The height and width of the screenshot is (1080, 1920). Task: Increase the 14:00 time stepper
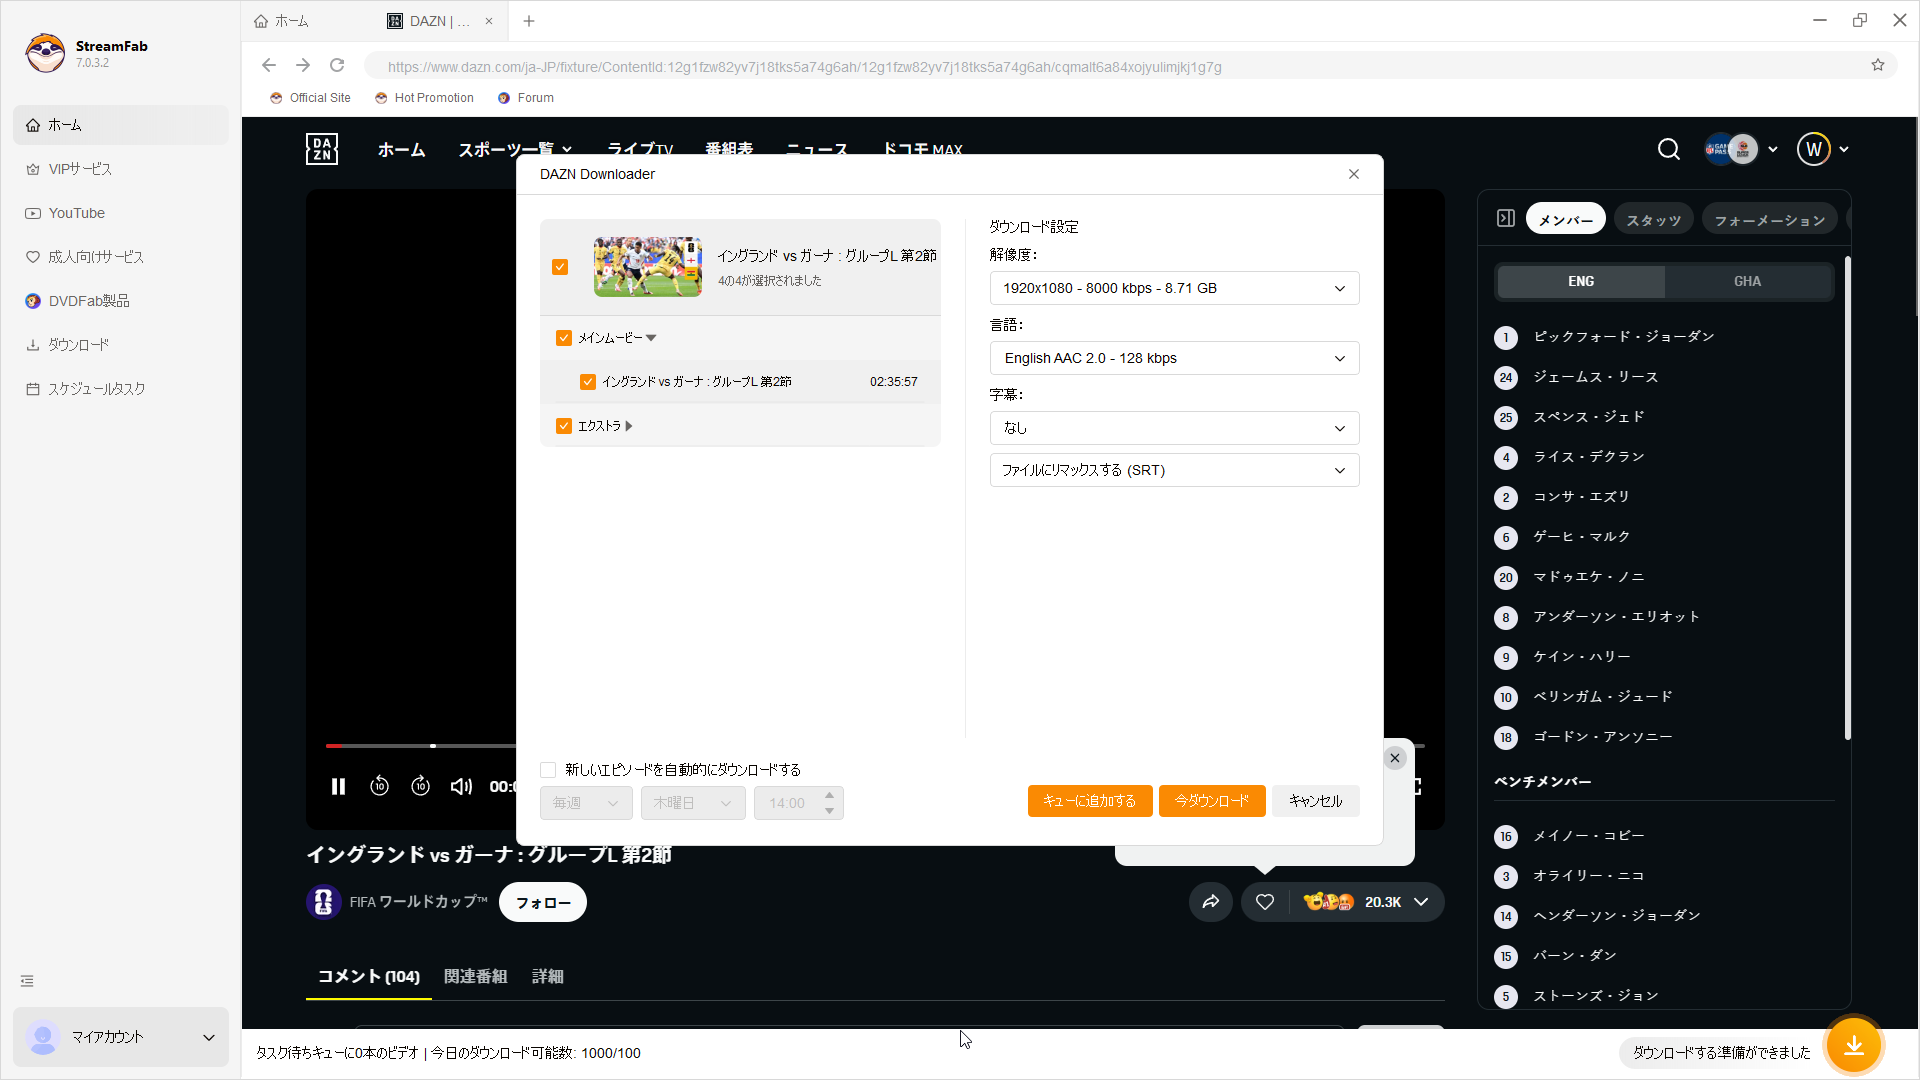pos(830,796)
